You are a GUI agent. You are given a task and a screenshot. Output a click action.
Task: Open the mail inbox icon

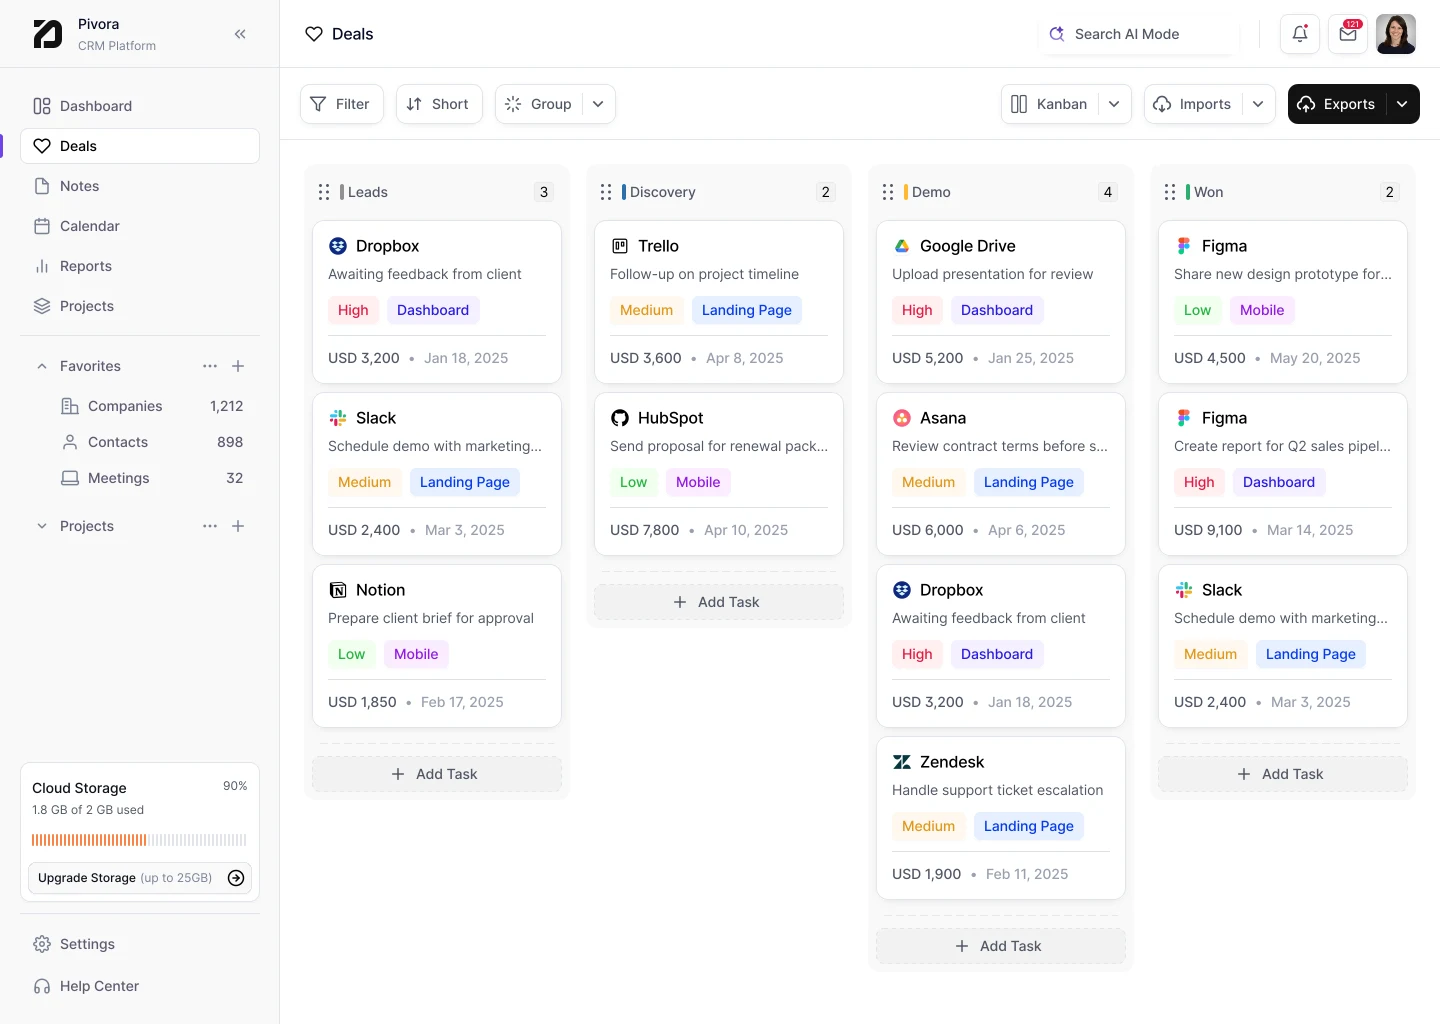click(1348, 34)
